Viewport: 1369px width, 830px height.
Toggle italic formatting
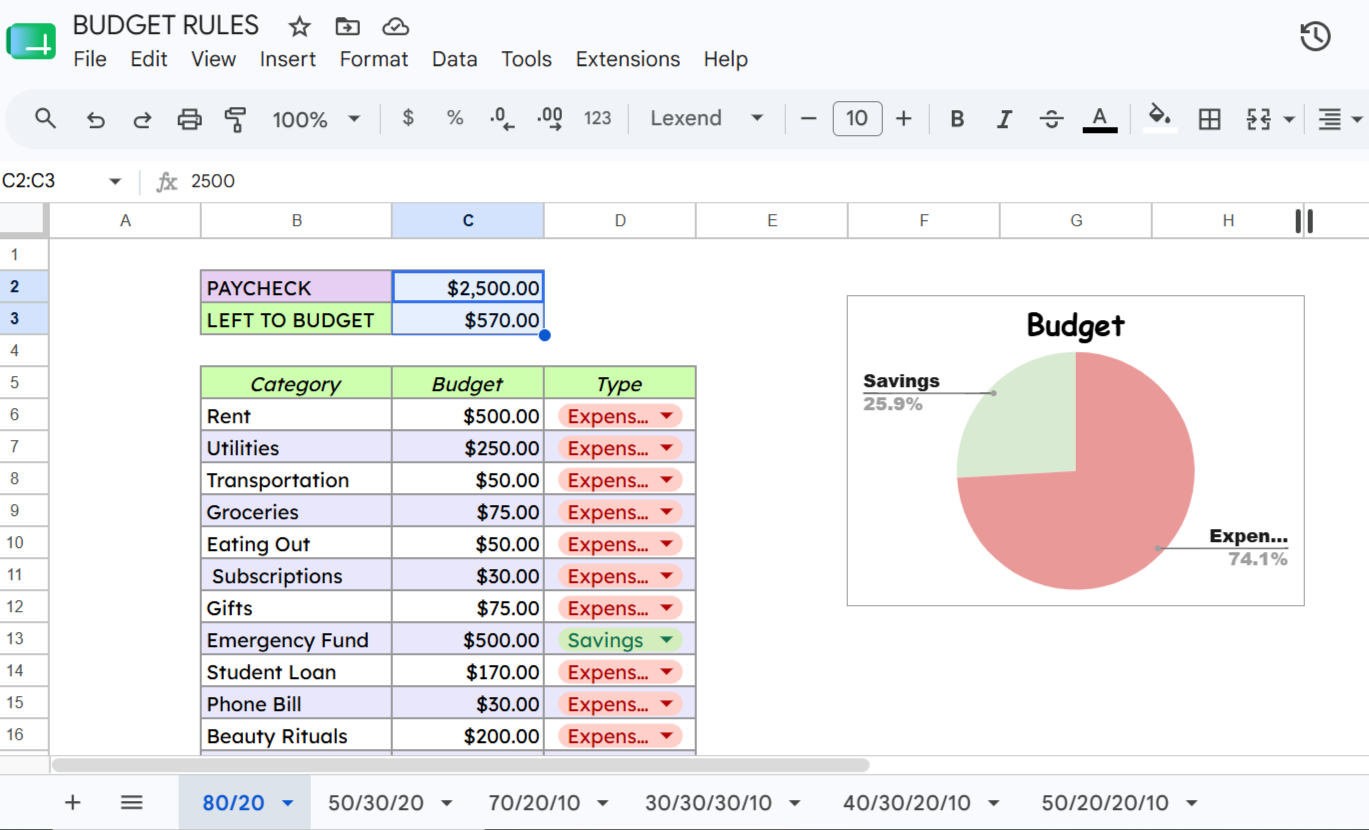pyautogui.click(x=1004, y=119)
